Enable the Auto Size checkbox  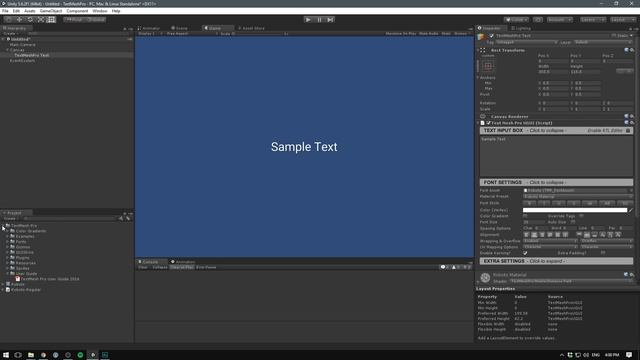[573, 222]
